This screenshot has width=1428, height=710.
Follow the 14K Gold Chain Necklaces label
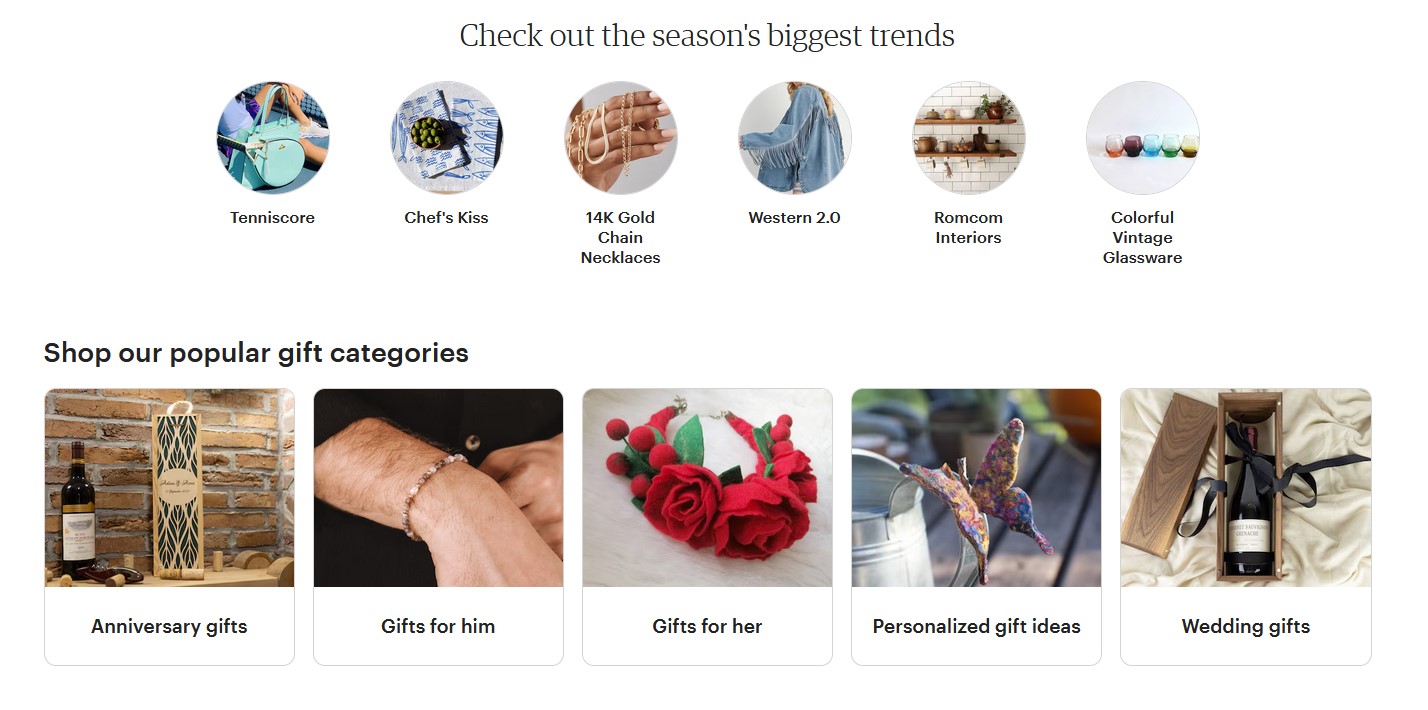(620, 237)
